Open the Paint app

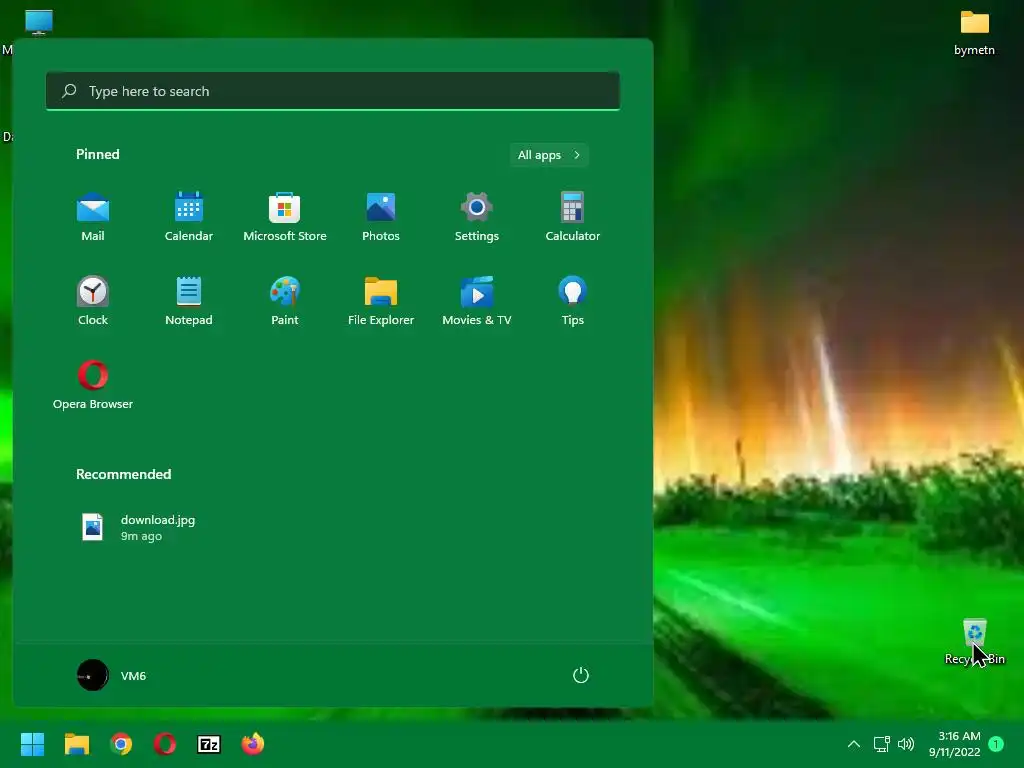click(285, 301)
